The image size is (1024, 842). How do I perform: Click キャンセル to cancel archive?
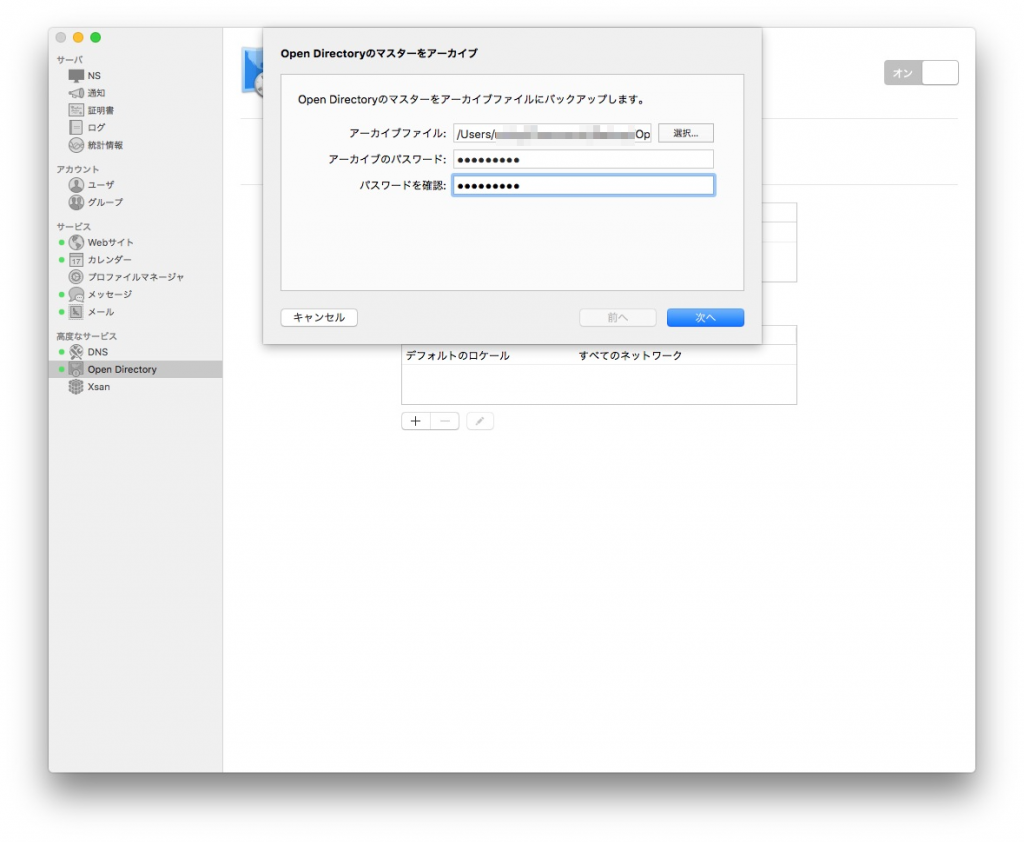click(319, 317)
